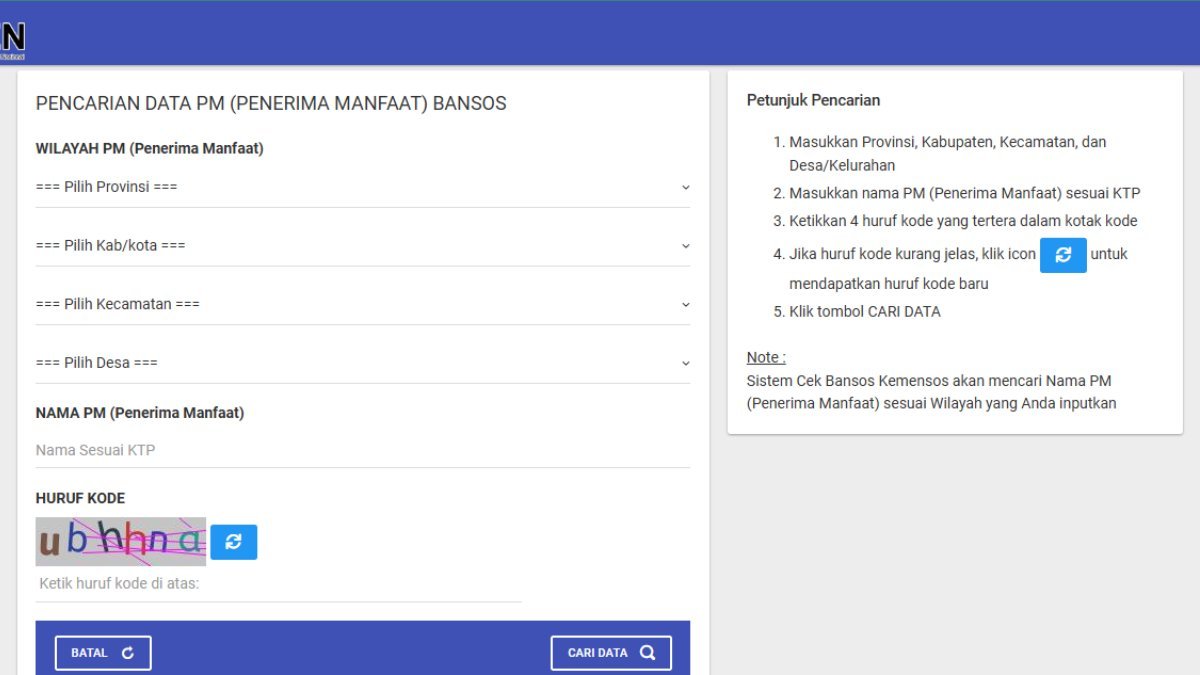Screen dimensions: 1200x675
Task: Click the chevron arrow on the Provinsi row
Action: 685,187
